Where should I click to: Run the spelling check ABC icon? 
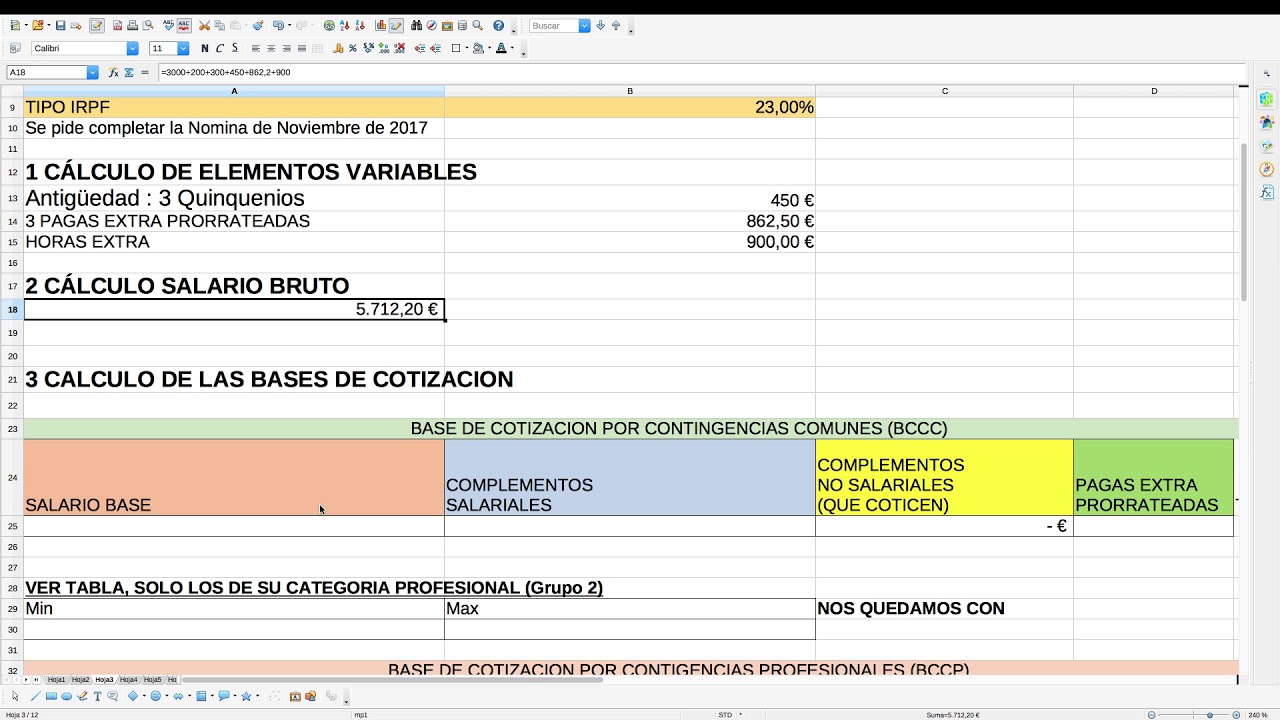[x=168, y=25]
